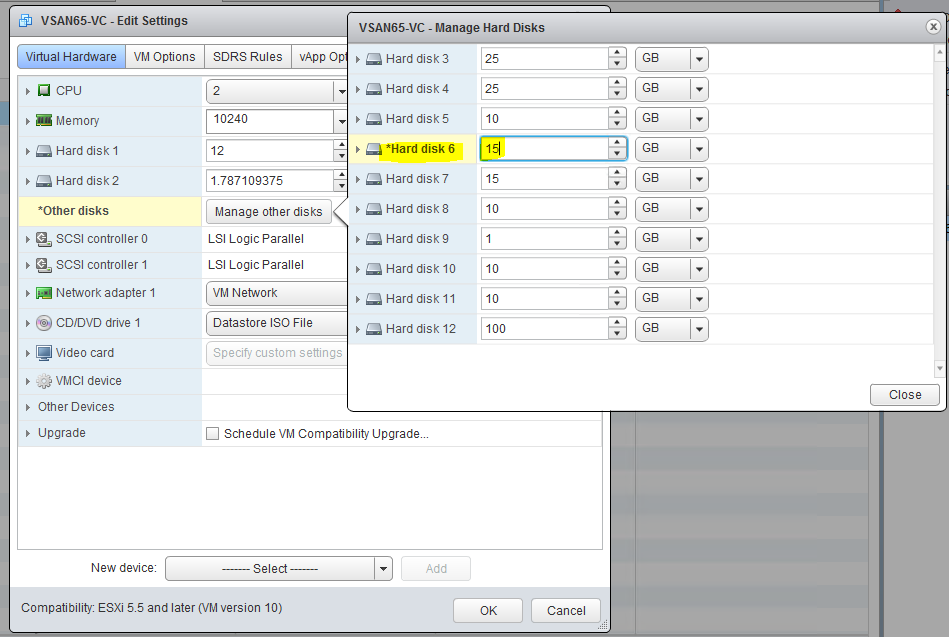Click the Video card monitor icon
The height and width of the screenshot is (637, 949).
tap(44, 353)
